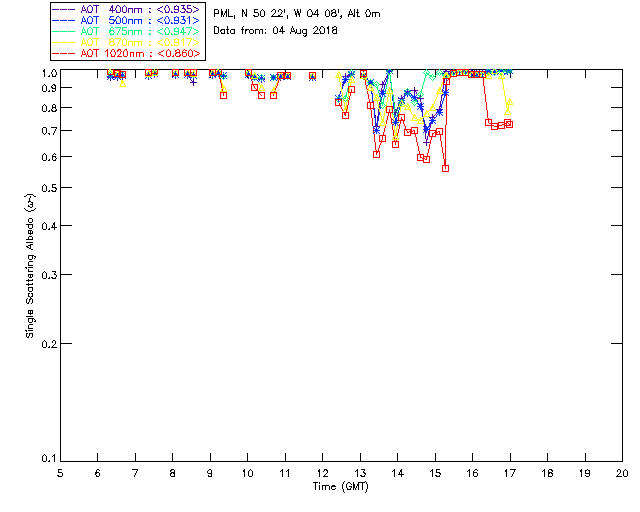Viewport: 640px width, 512px height.
Task: Click the 'Data from: 04 Aug 2018' text
Action: pos(275,31)
